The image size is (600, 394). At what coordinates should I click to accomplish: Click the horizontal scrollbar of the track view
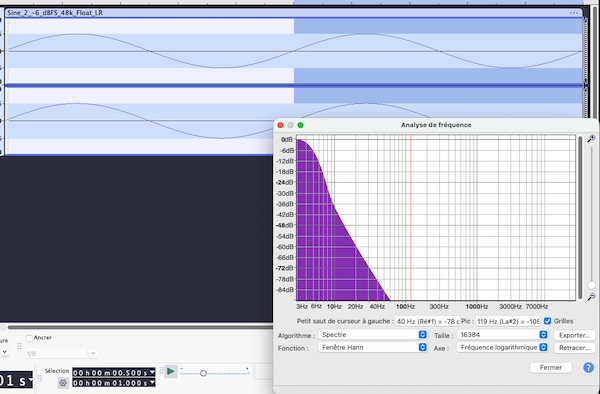click(x=140, y=327)
